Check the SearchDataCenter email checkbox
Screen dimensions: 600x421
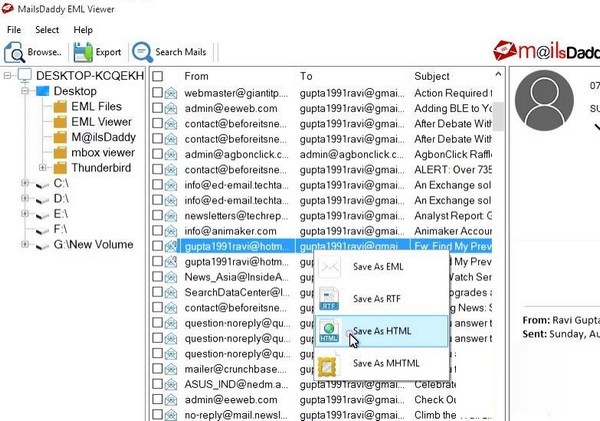(157, 292)
